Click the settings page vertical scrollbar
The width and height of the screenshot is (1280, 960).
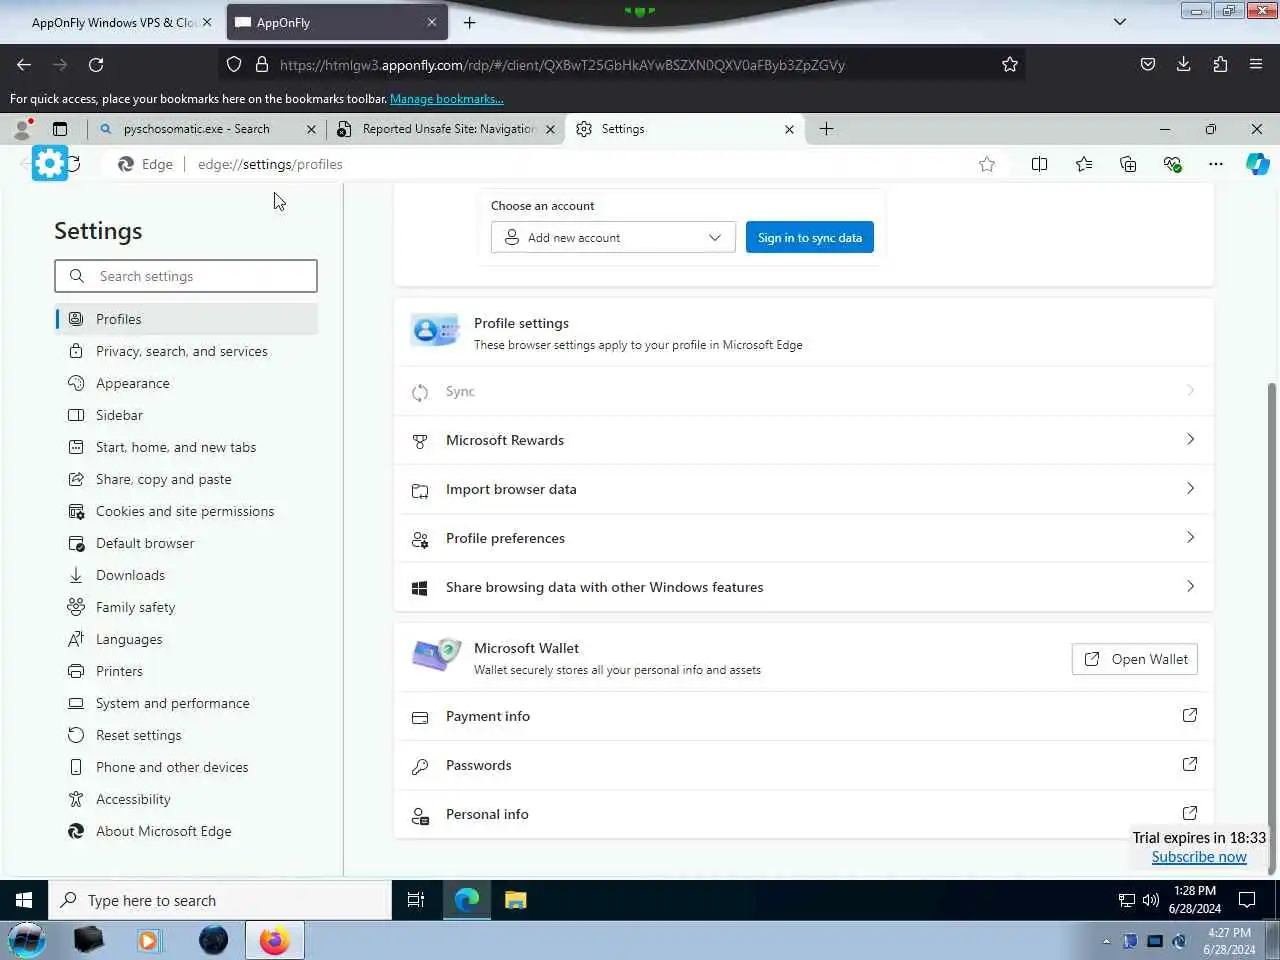[1272, 628]
